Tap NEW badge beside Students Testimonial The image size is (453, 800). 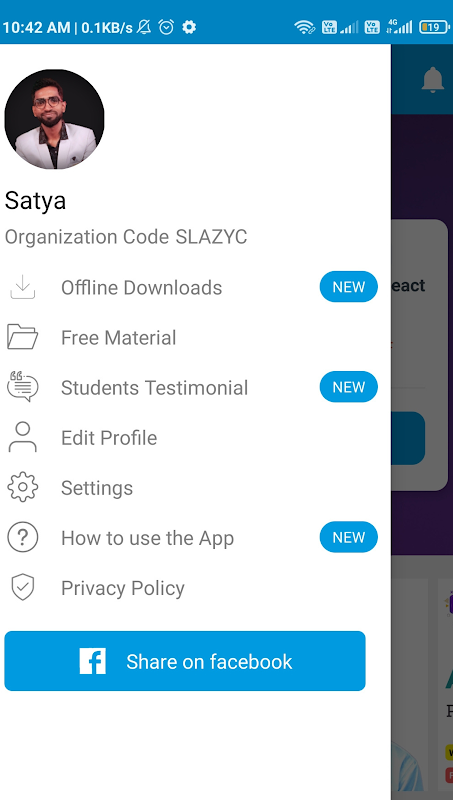[x=349, y=387]
